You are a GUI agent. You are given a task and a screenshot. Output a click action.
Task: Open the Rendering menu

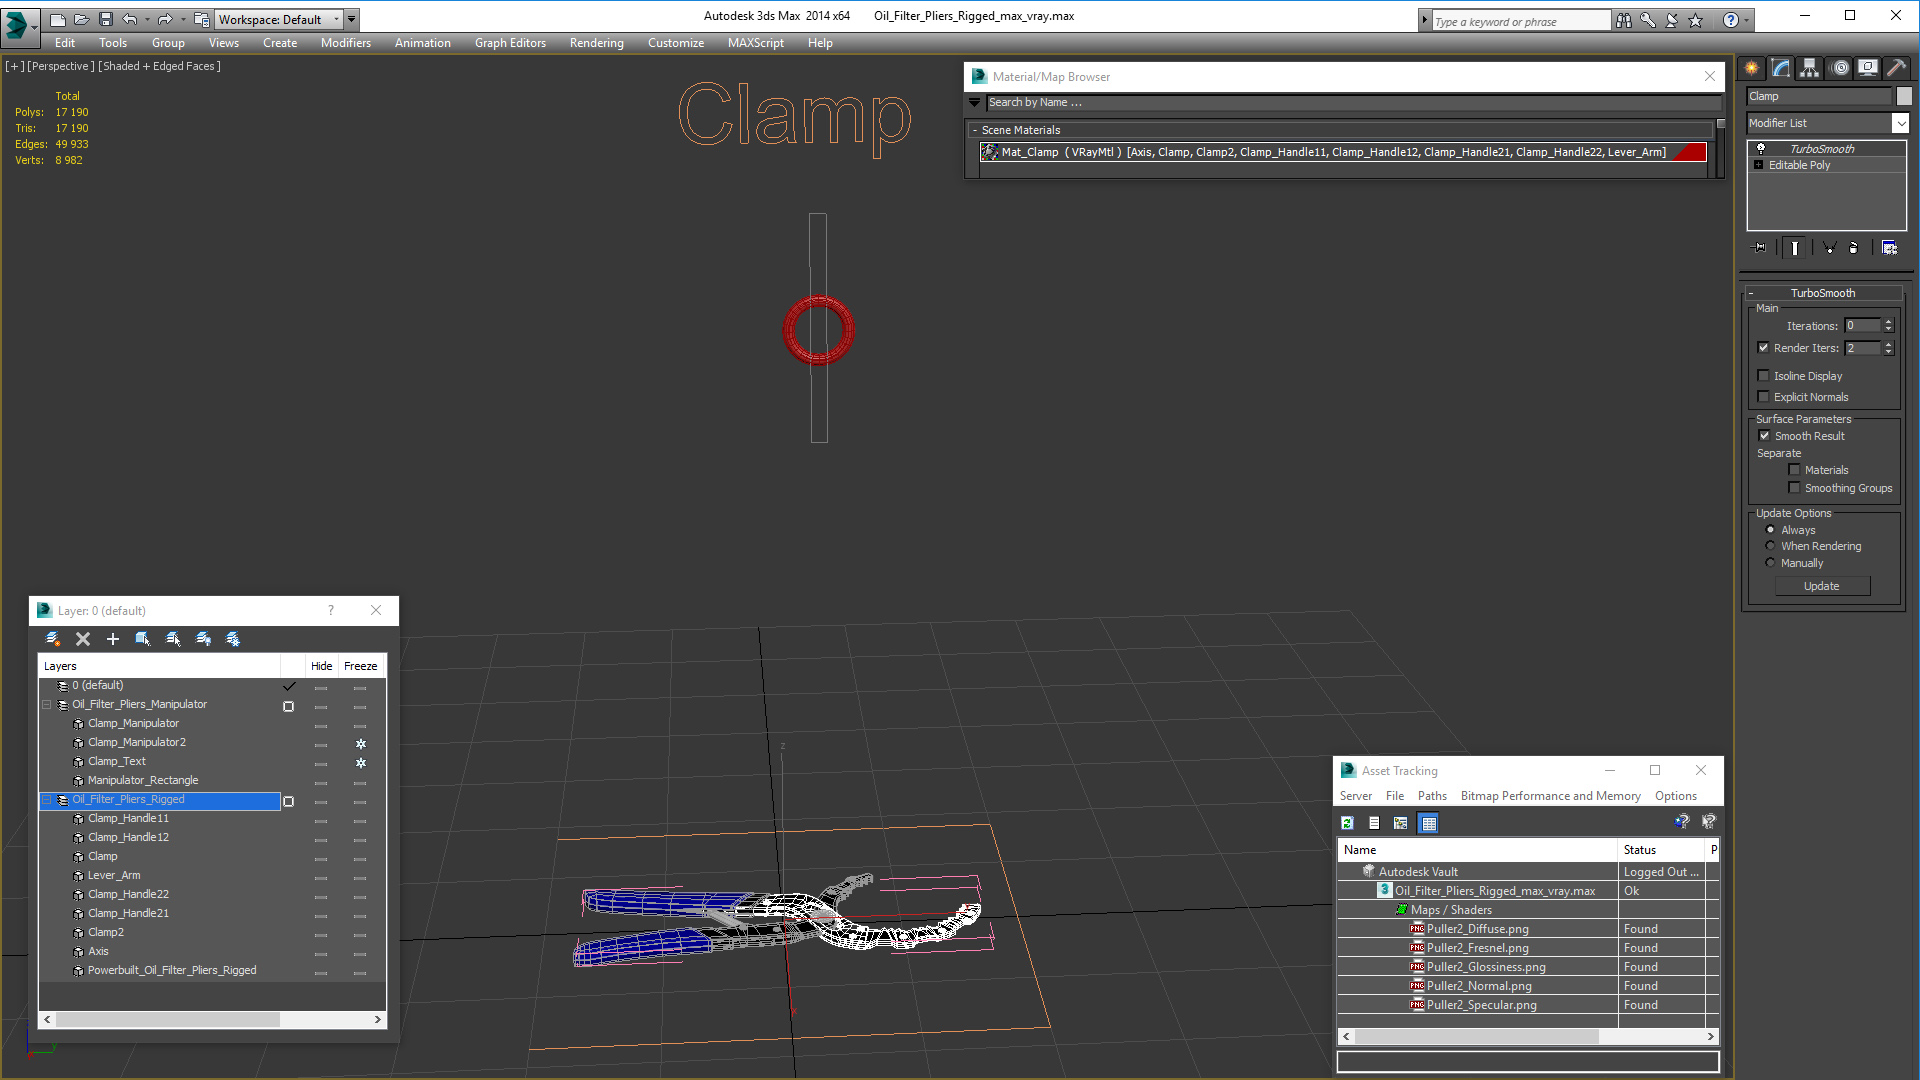pyautogui.click(x=597, y=43)
